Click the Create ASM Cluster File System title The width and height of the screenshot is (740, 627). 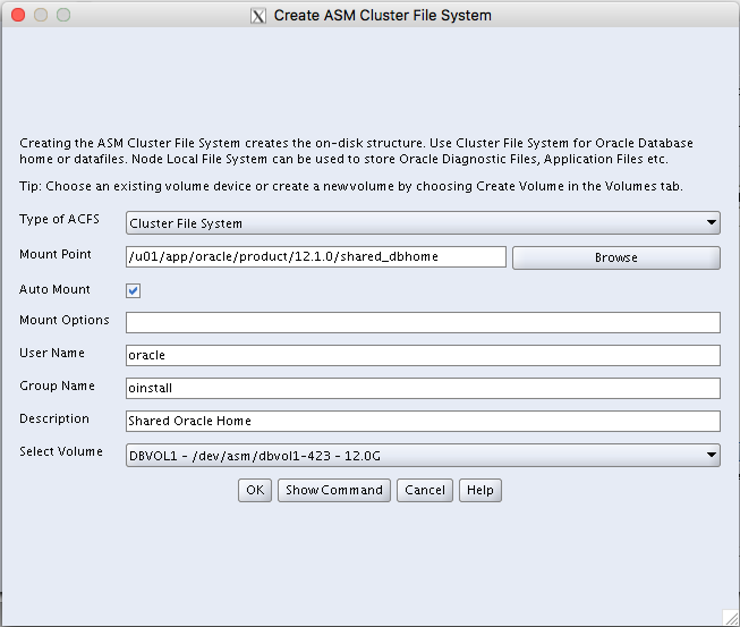pyautogui.click(x=382, y=16)
